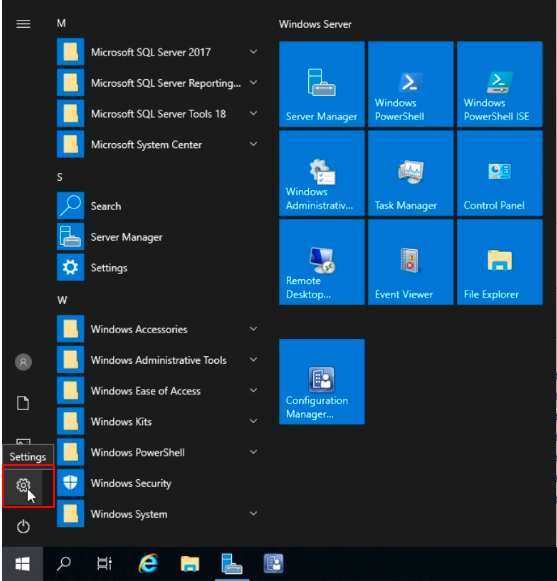Open the hamburger menu to expand the Start rail
The image size is (557, 581).
pyautogui.click(x=23, y=24)
